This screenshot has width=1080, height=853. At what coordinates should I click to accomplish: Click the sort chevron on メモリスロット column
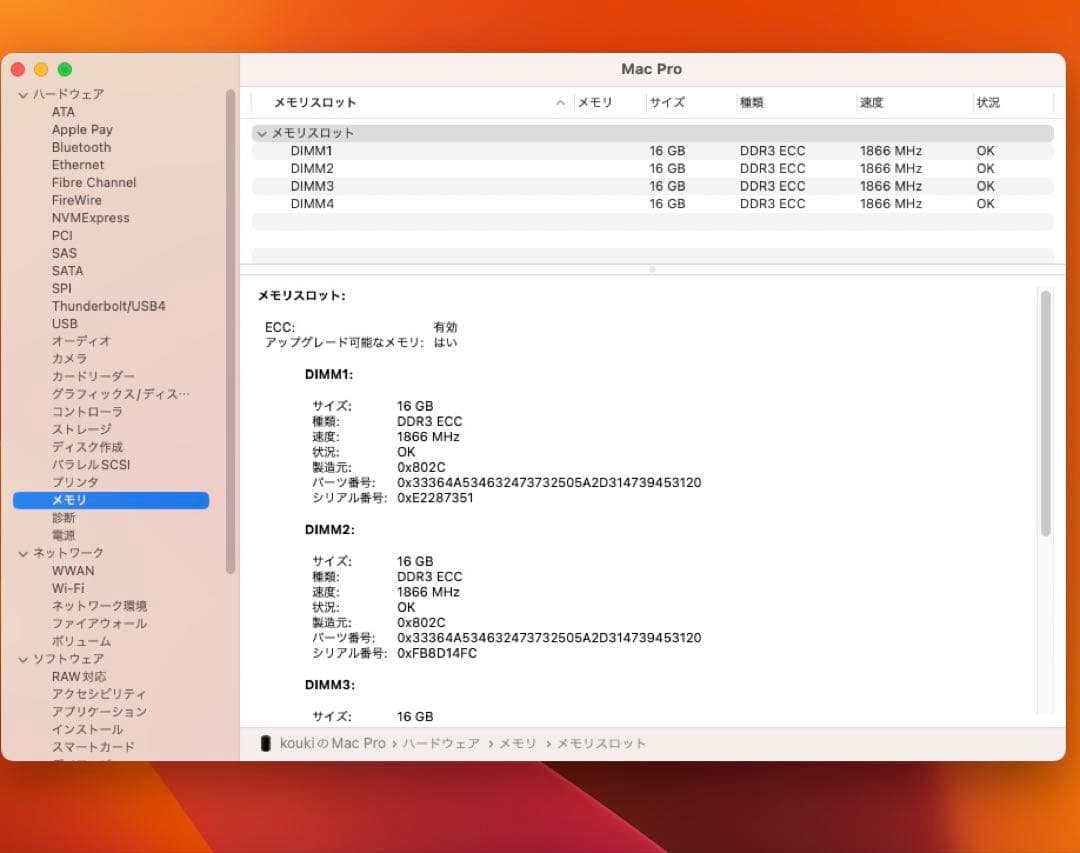click(x=560, y=102)
